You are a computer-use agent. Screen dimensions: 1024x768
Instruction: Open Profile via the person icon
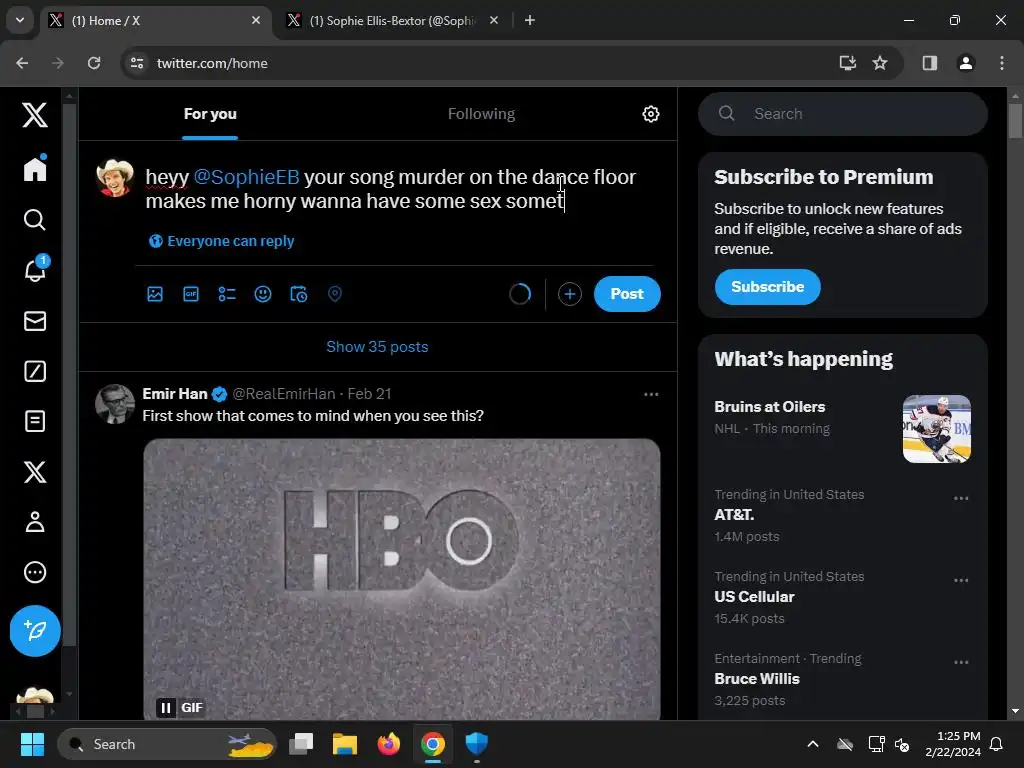35,522
